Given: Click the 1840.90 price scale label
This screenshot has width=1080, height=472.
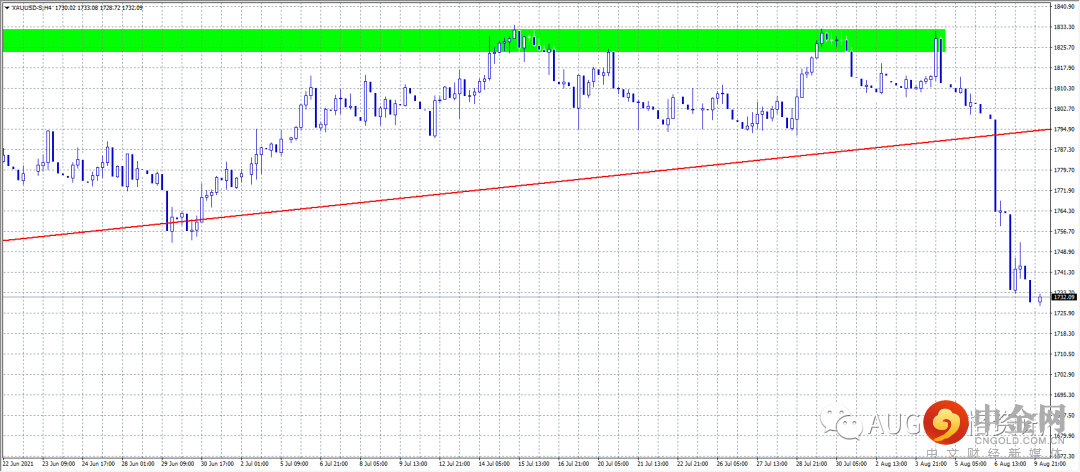Looking at the screenshot, I should pyautogui.click(x=1065, y=7).
